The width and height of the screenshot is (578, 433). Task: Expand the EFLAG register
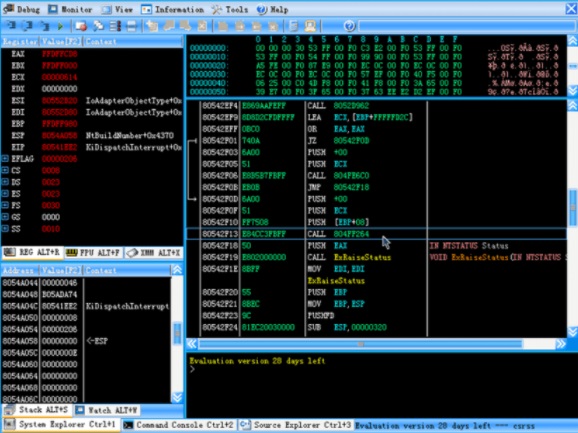pos(5,158)
